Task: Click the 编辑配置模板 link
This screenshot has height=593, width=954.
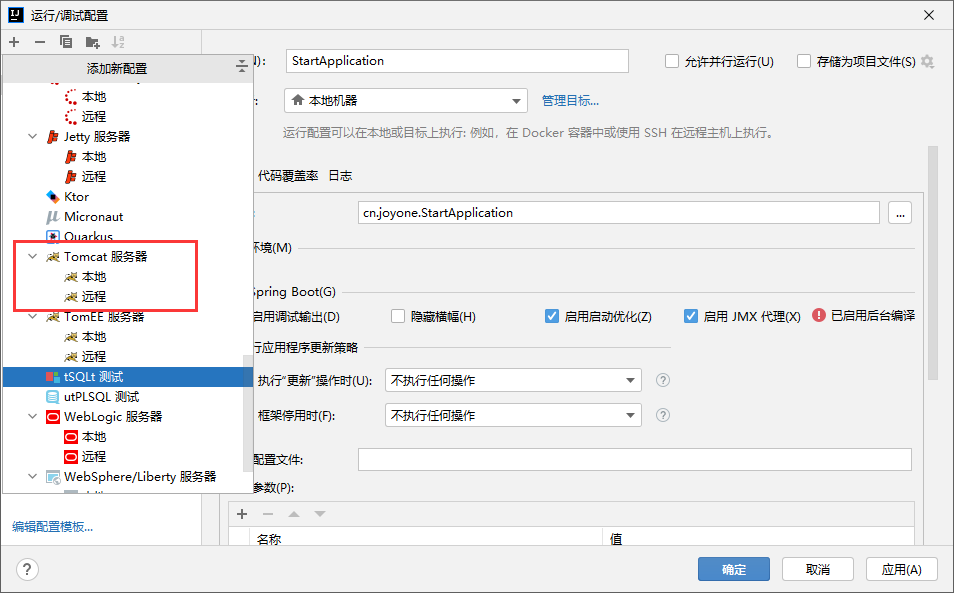Action: [52, 527]
